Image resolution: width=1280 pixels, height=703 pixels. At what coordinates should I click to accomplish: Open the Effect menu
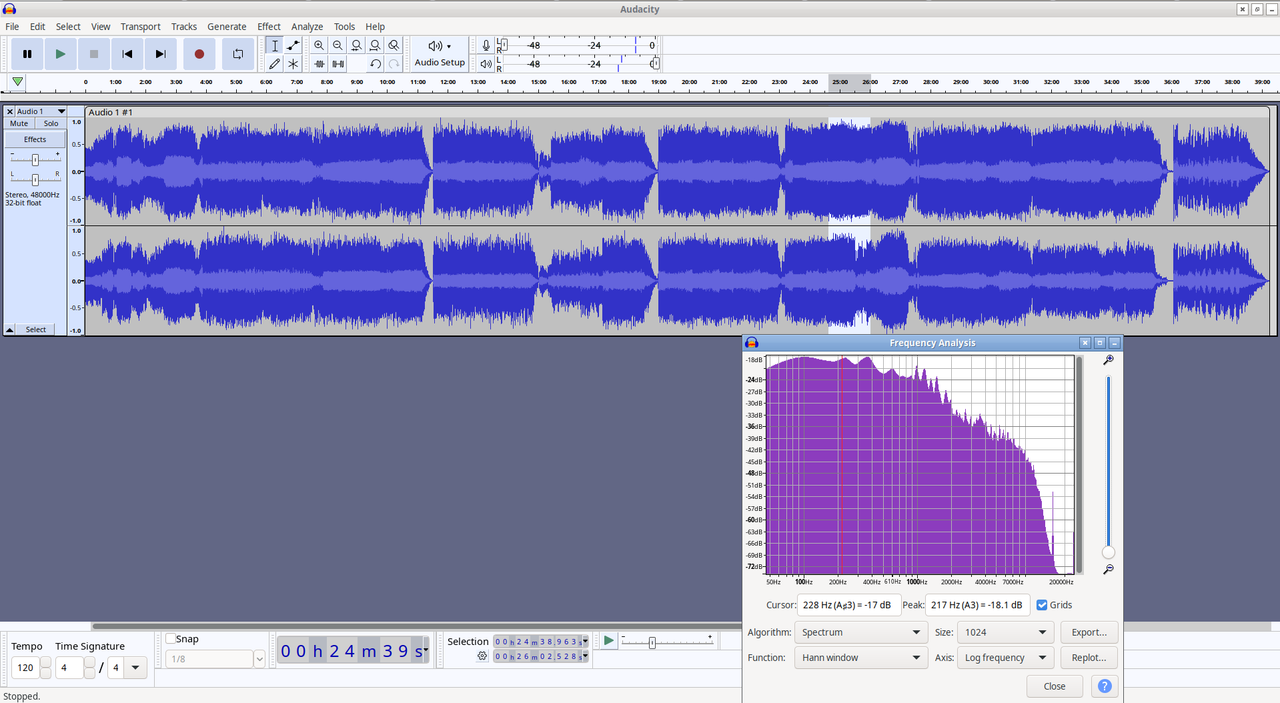pos(269,27)
